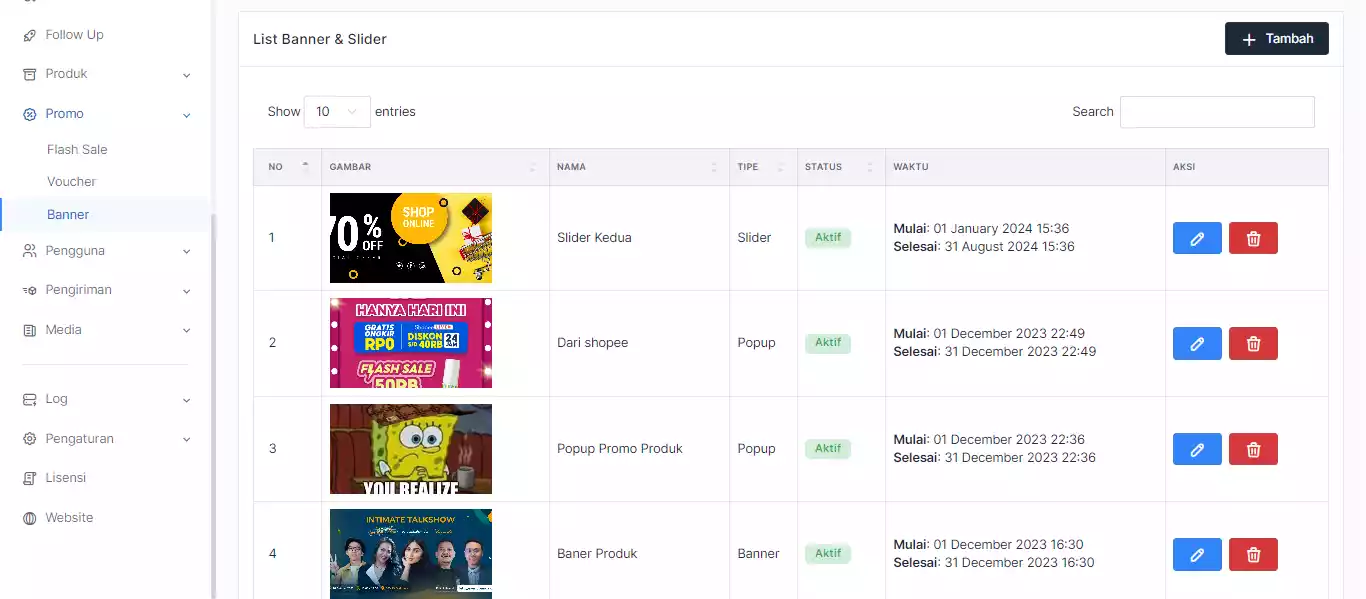Open the Slider Kedua banner thumbnail
The image size is (1366, 599).
pyautogui.click(x=410, y=238)
